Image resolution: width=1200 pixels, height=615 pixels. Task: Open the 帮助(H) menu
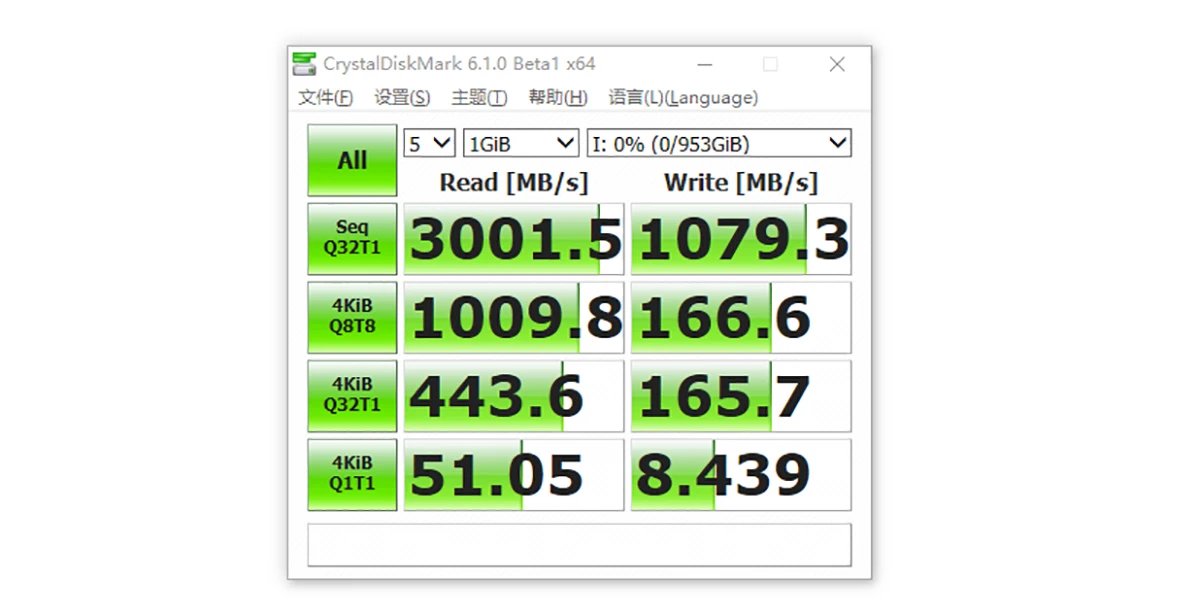click(557, 97)
